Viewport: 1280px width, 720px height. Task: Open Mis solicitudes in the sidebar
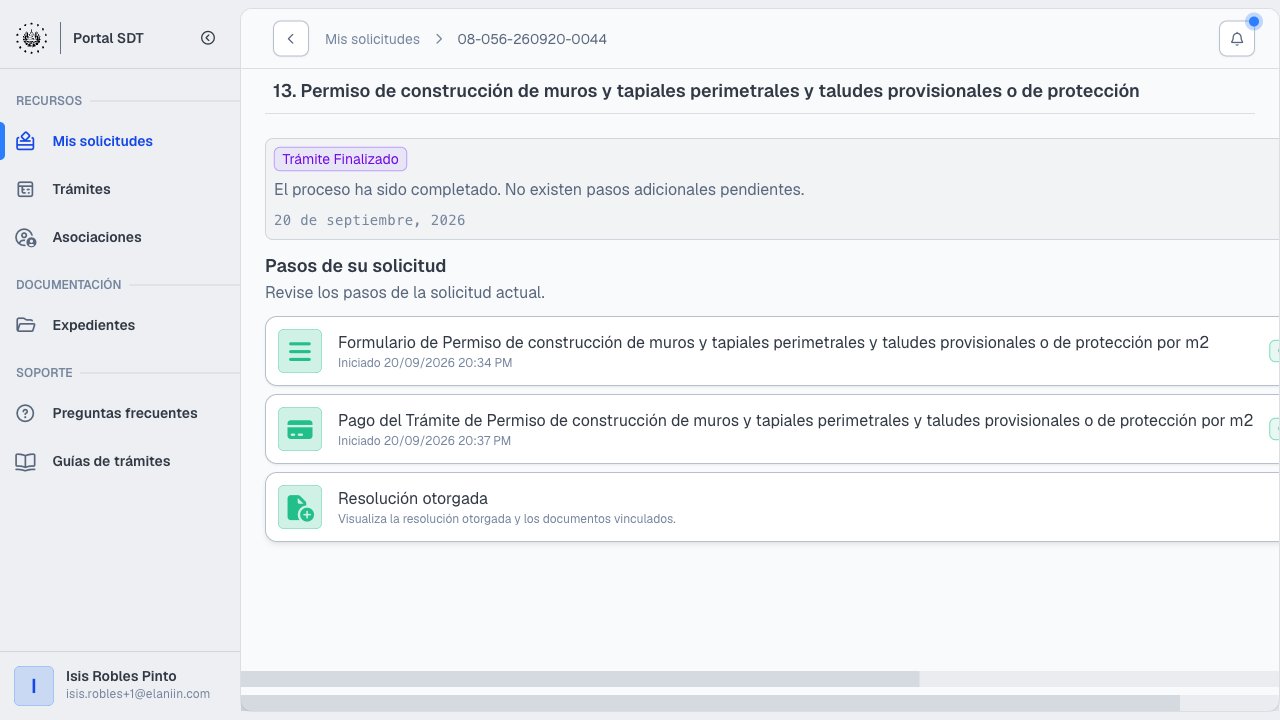pos(120,141)
